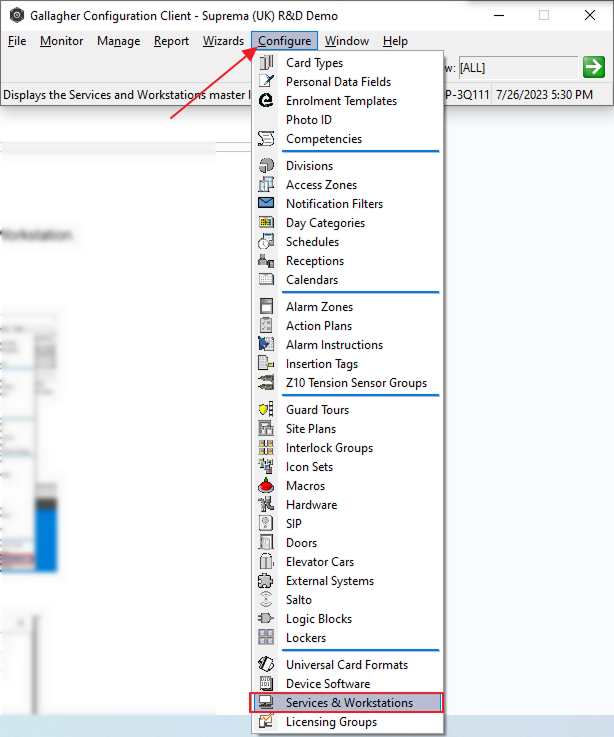The image size is (614, 737).
Task: Click the Notification Filters envelope icon
Action: click(x=266, y=204)
